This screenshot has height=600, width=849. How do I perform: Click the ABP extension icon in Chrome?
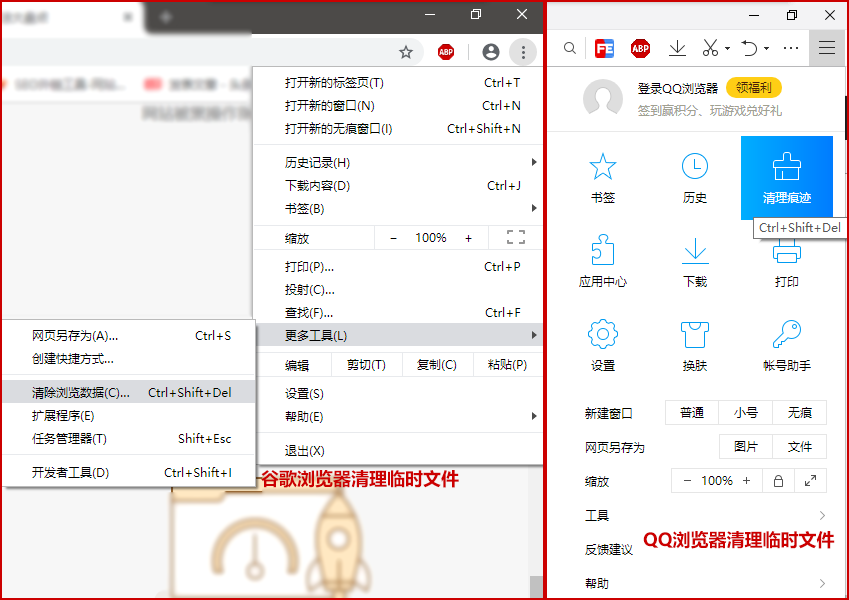click(446, 52)
